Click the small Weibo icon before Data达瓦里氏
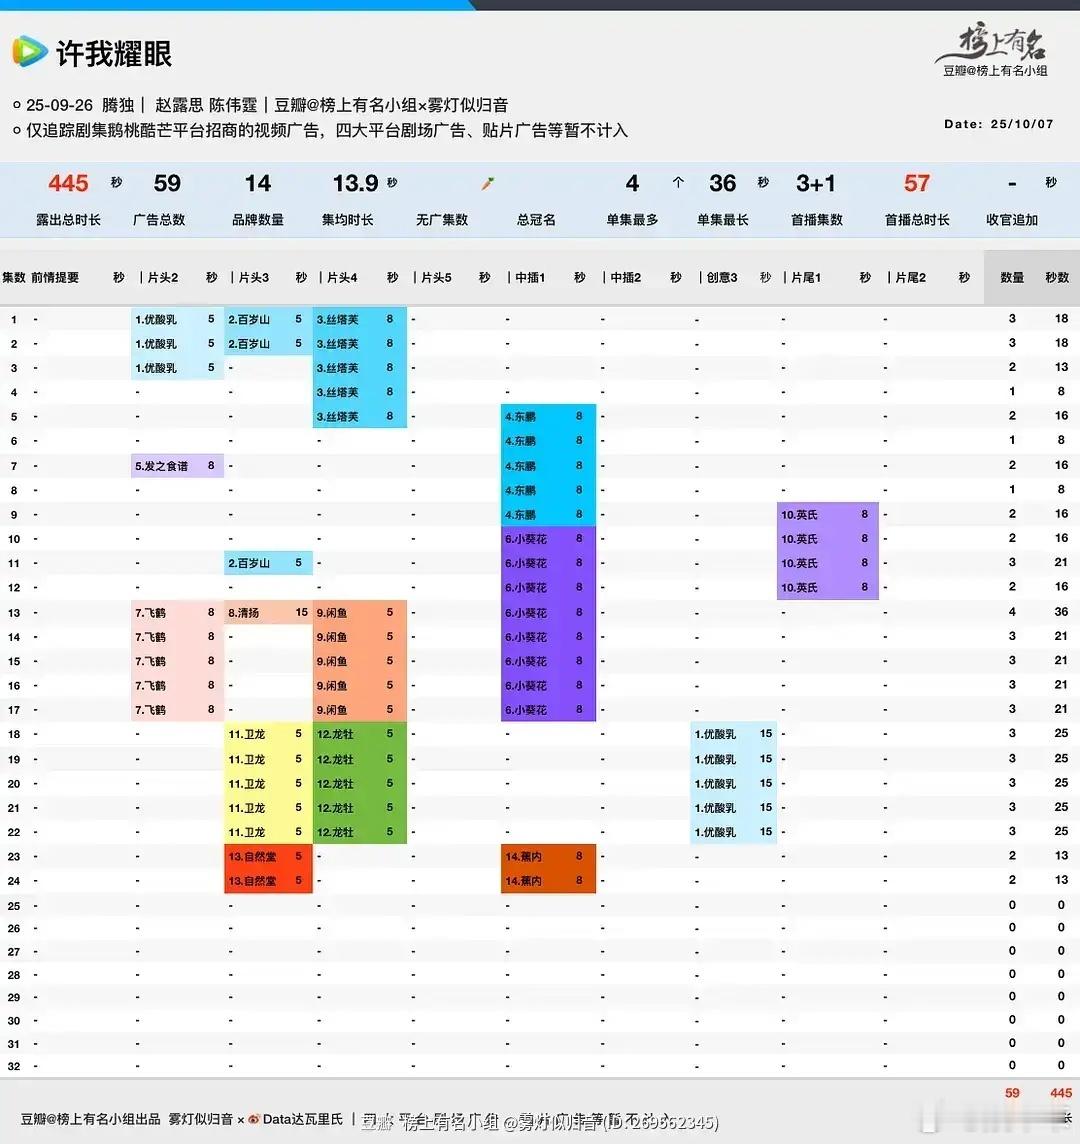The width and height of the screenshot is (1080, 1144). click(253, 1119)
